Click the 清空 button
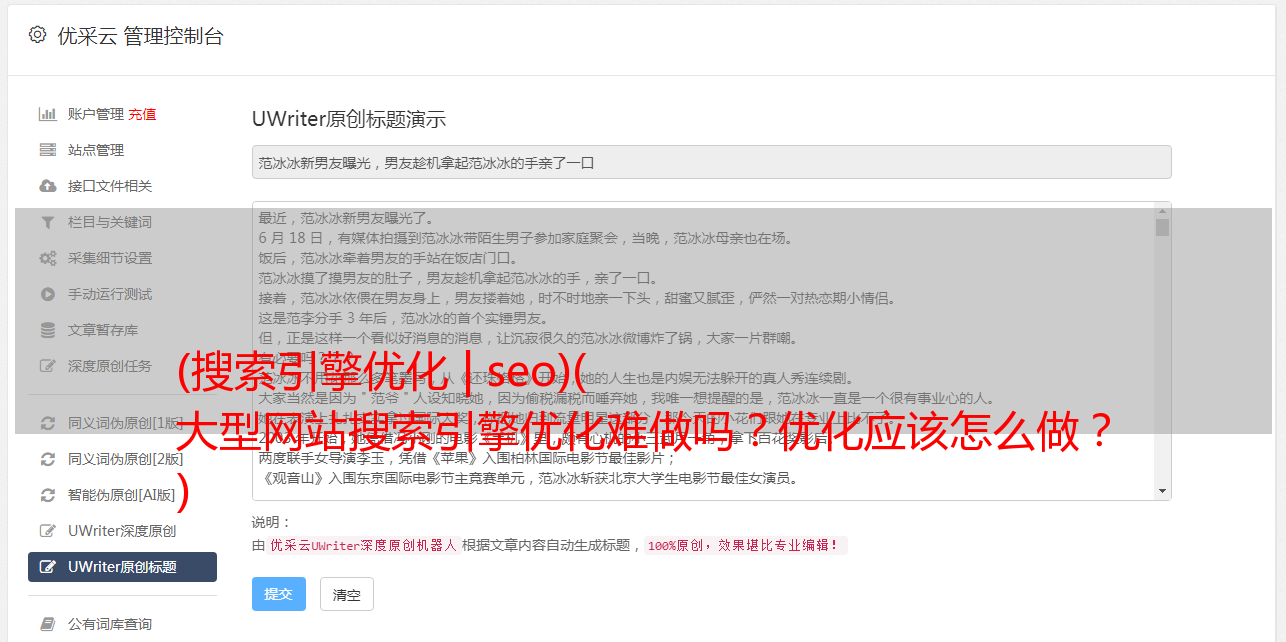 coord(347,594)
